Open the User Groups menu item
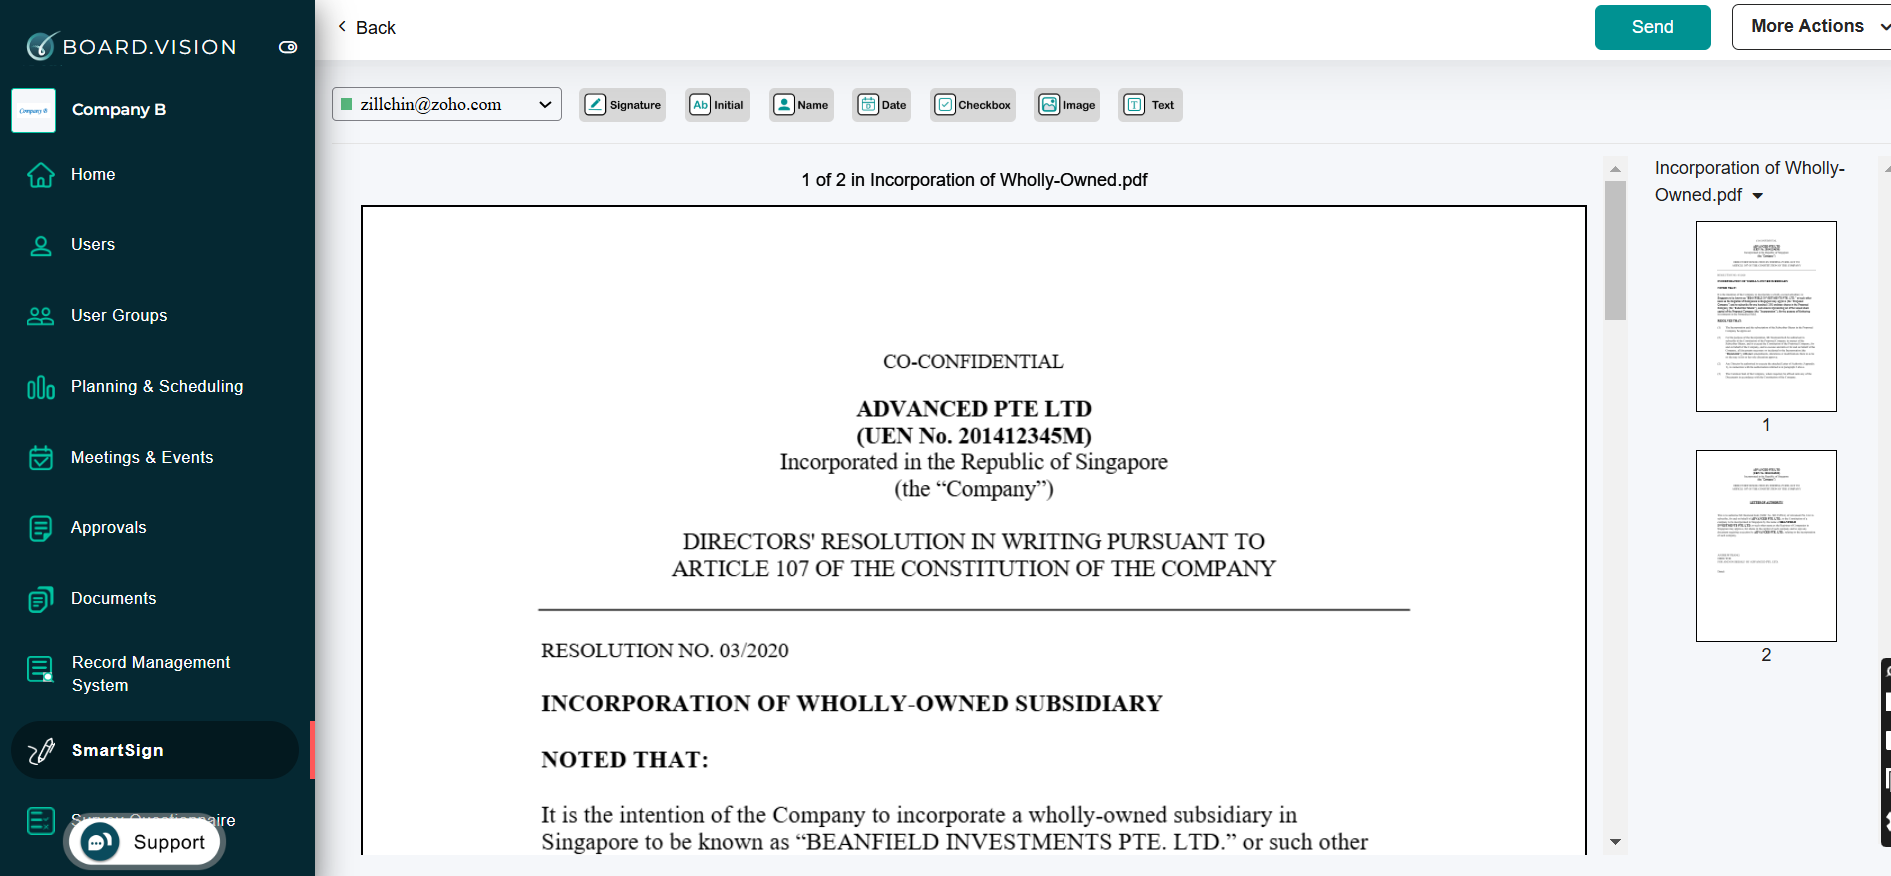Screen dimensions: 1891x876 tap(119, 315)
